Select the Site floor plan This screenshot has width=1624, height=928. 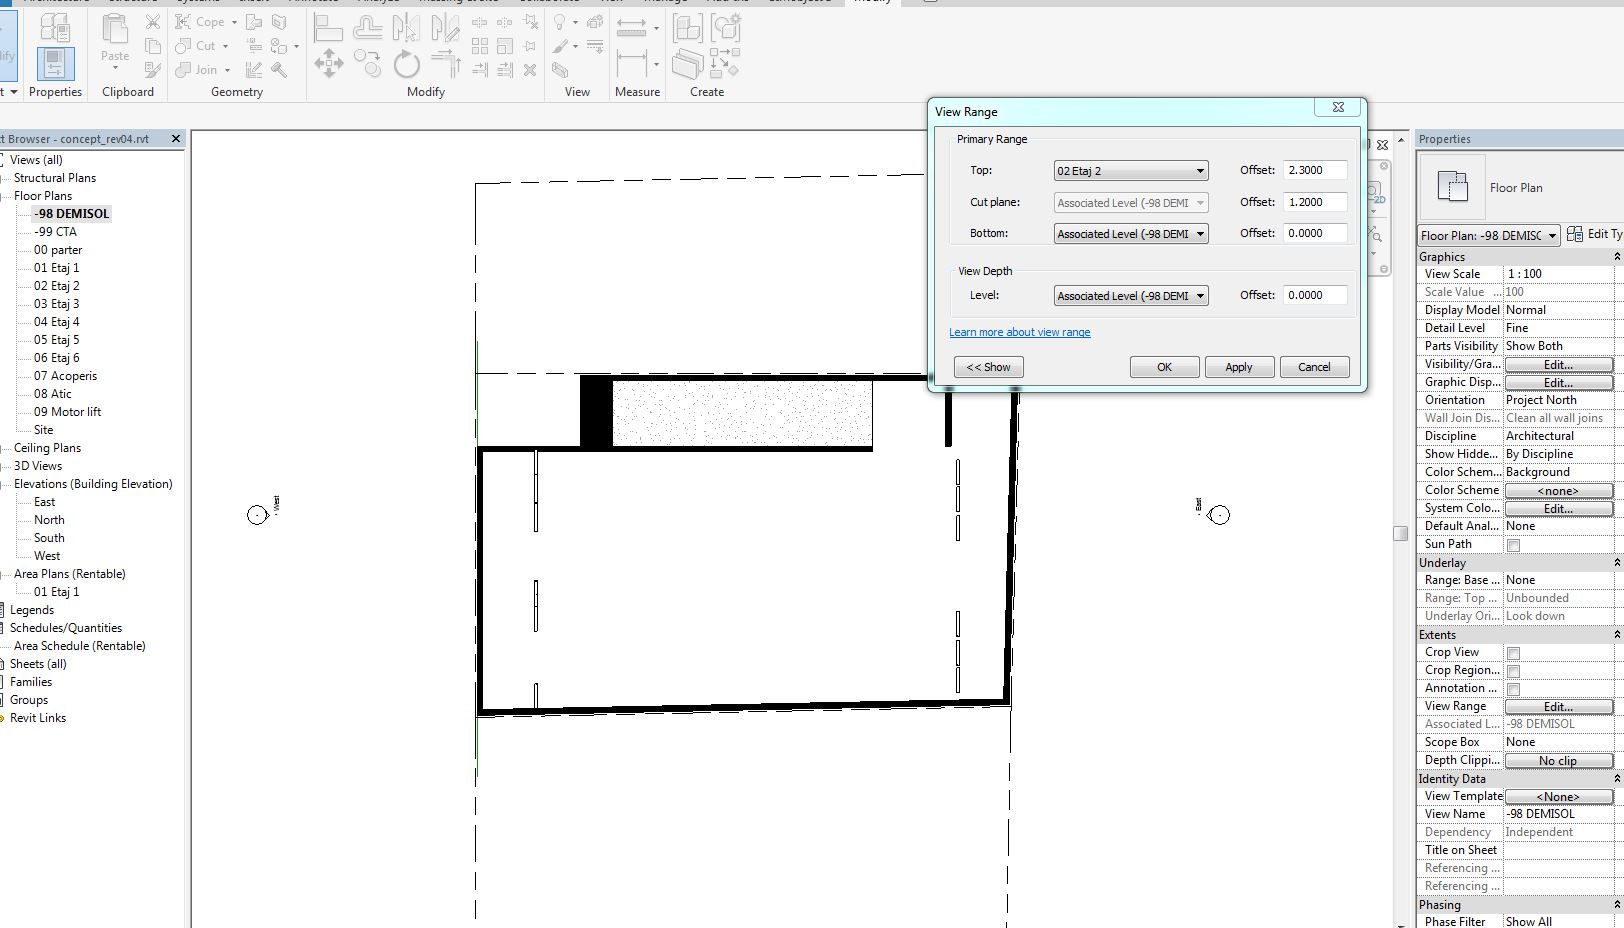click(x=43, y=430)
